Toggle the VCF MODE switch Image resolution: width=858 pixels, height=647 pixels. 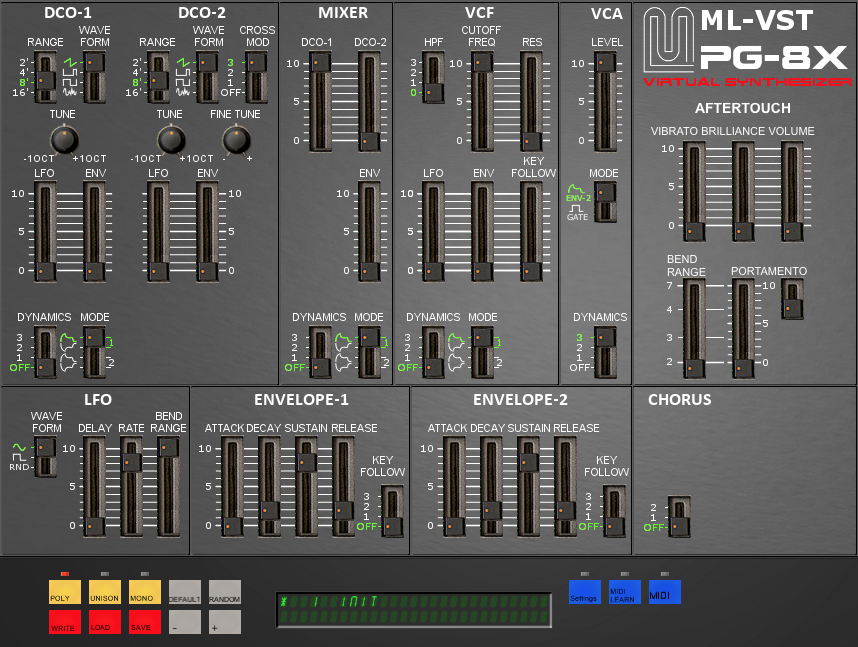[482, 353]
